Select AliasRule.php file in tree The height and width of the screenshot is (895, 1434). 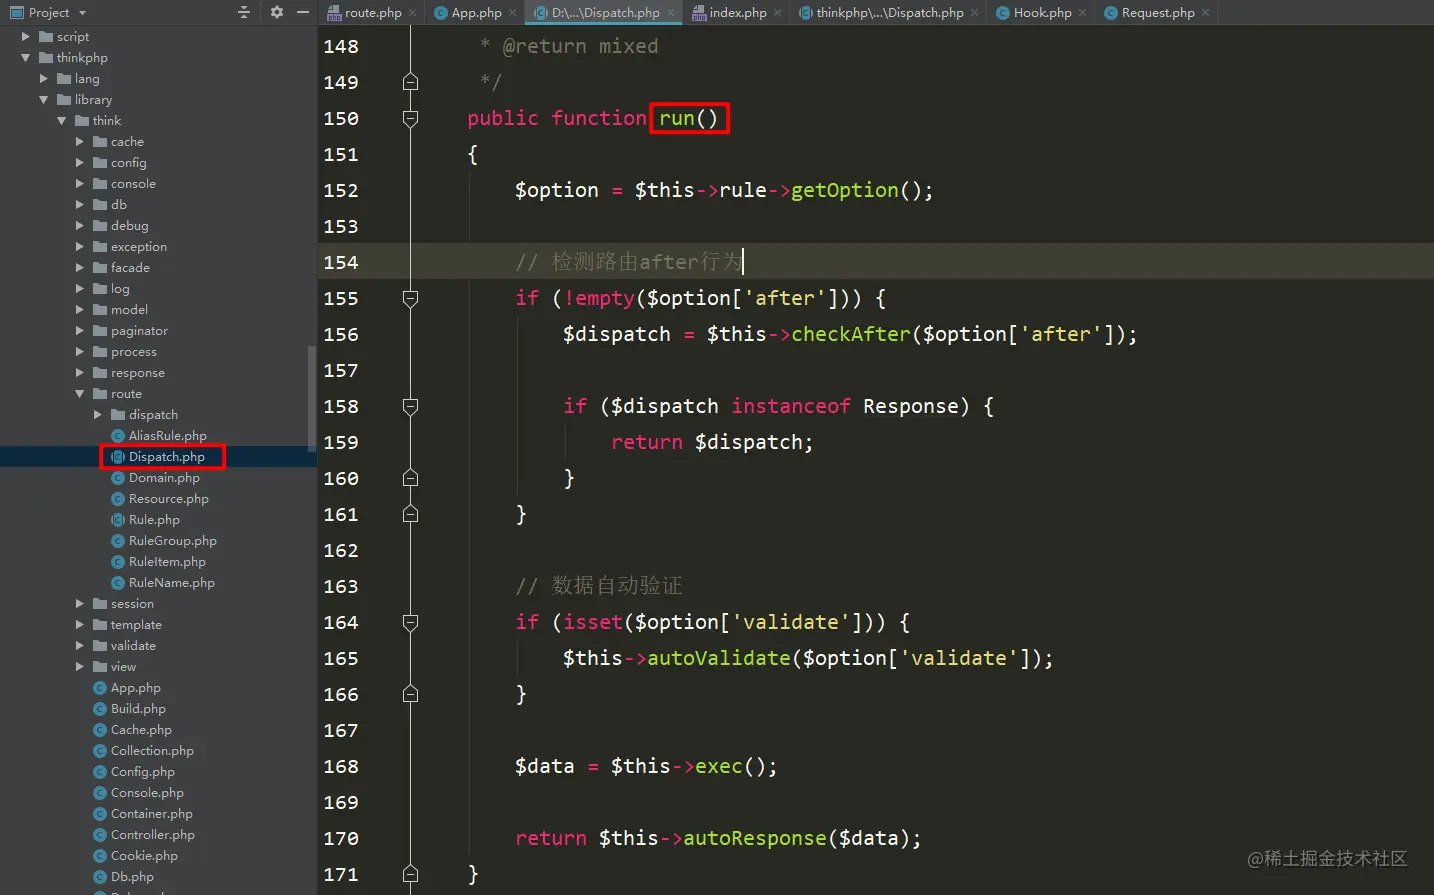pos(159,436)
